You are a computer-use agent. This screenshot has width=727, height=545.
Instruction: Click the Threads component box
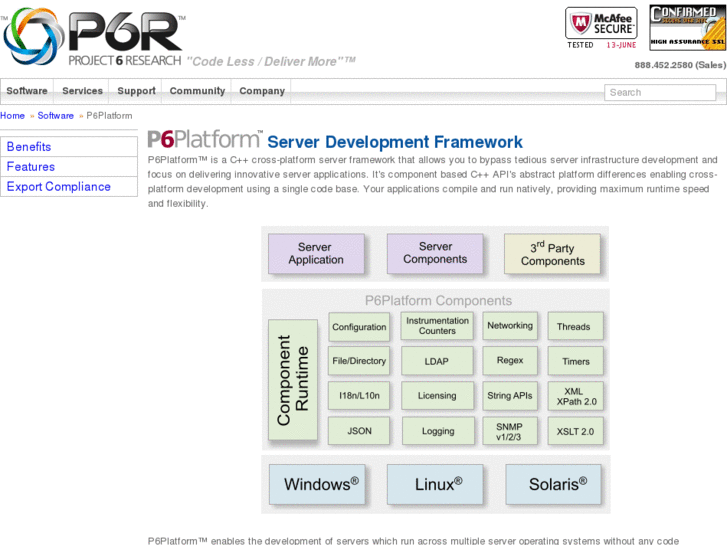tap(575, 326)
